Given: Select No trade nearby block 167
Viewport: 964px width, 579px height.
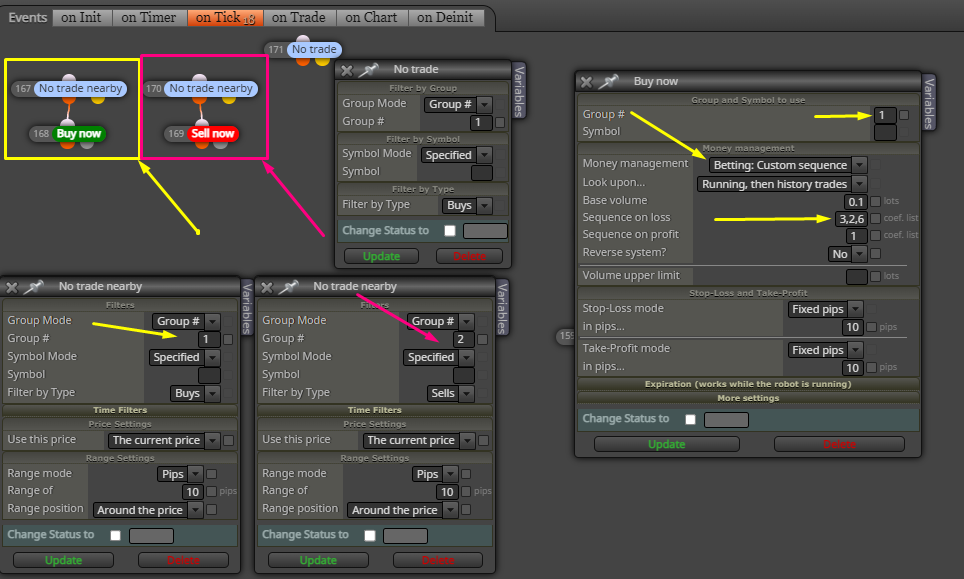Looking at the screenshot, I should point(81,89).
